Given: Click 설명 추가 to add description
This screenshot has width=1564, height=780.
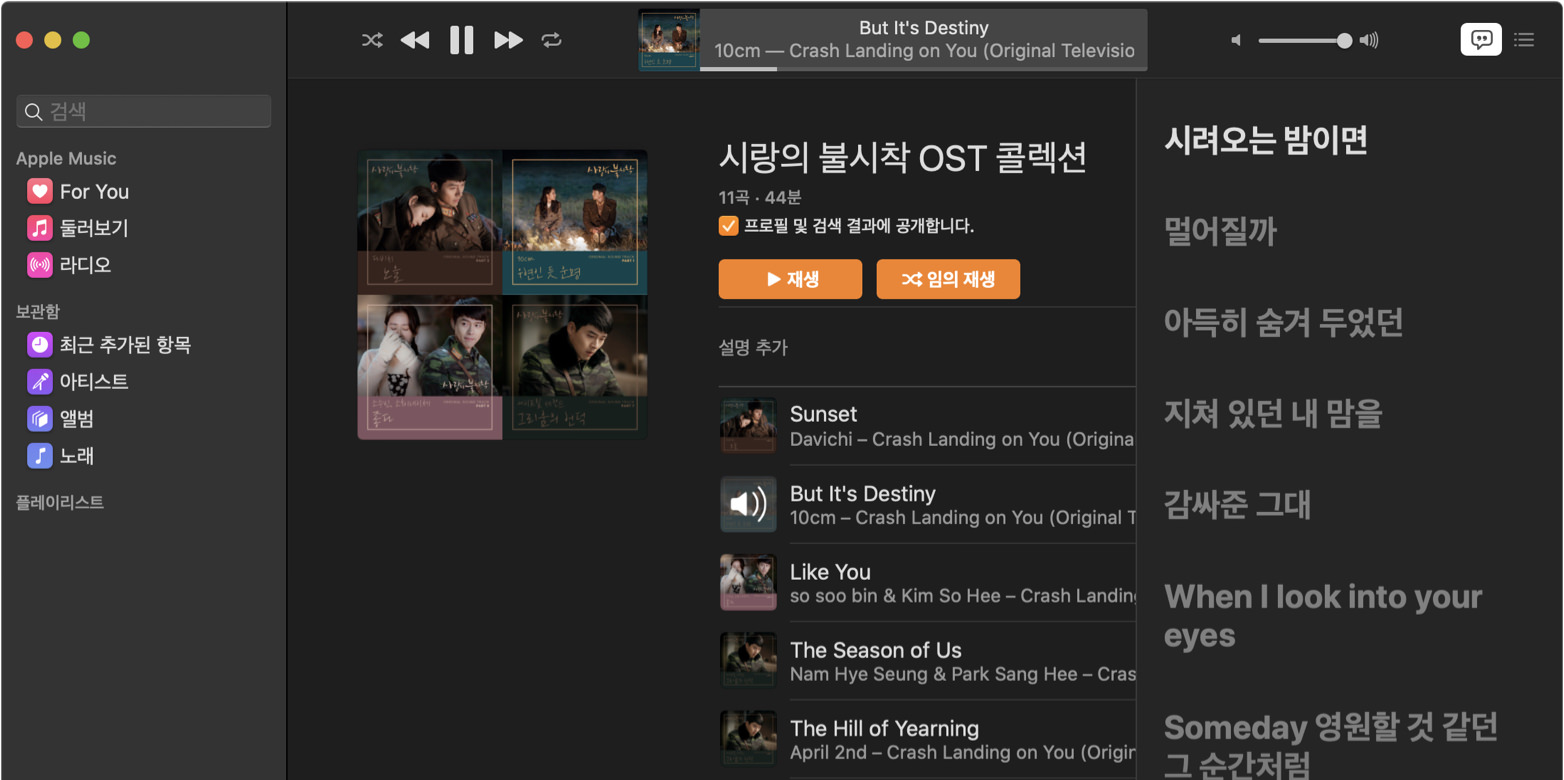Looking at the screenshot, I should point(753,347).
